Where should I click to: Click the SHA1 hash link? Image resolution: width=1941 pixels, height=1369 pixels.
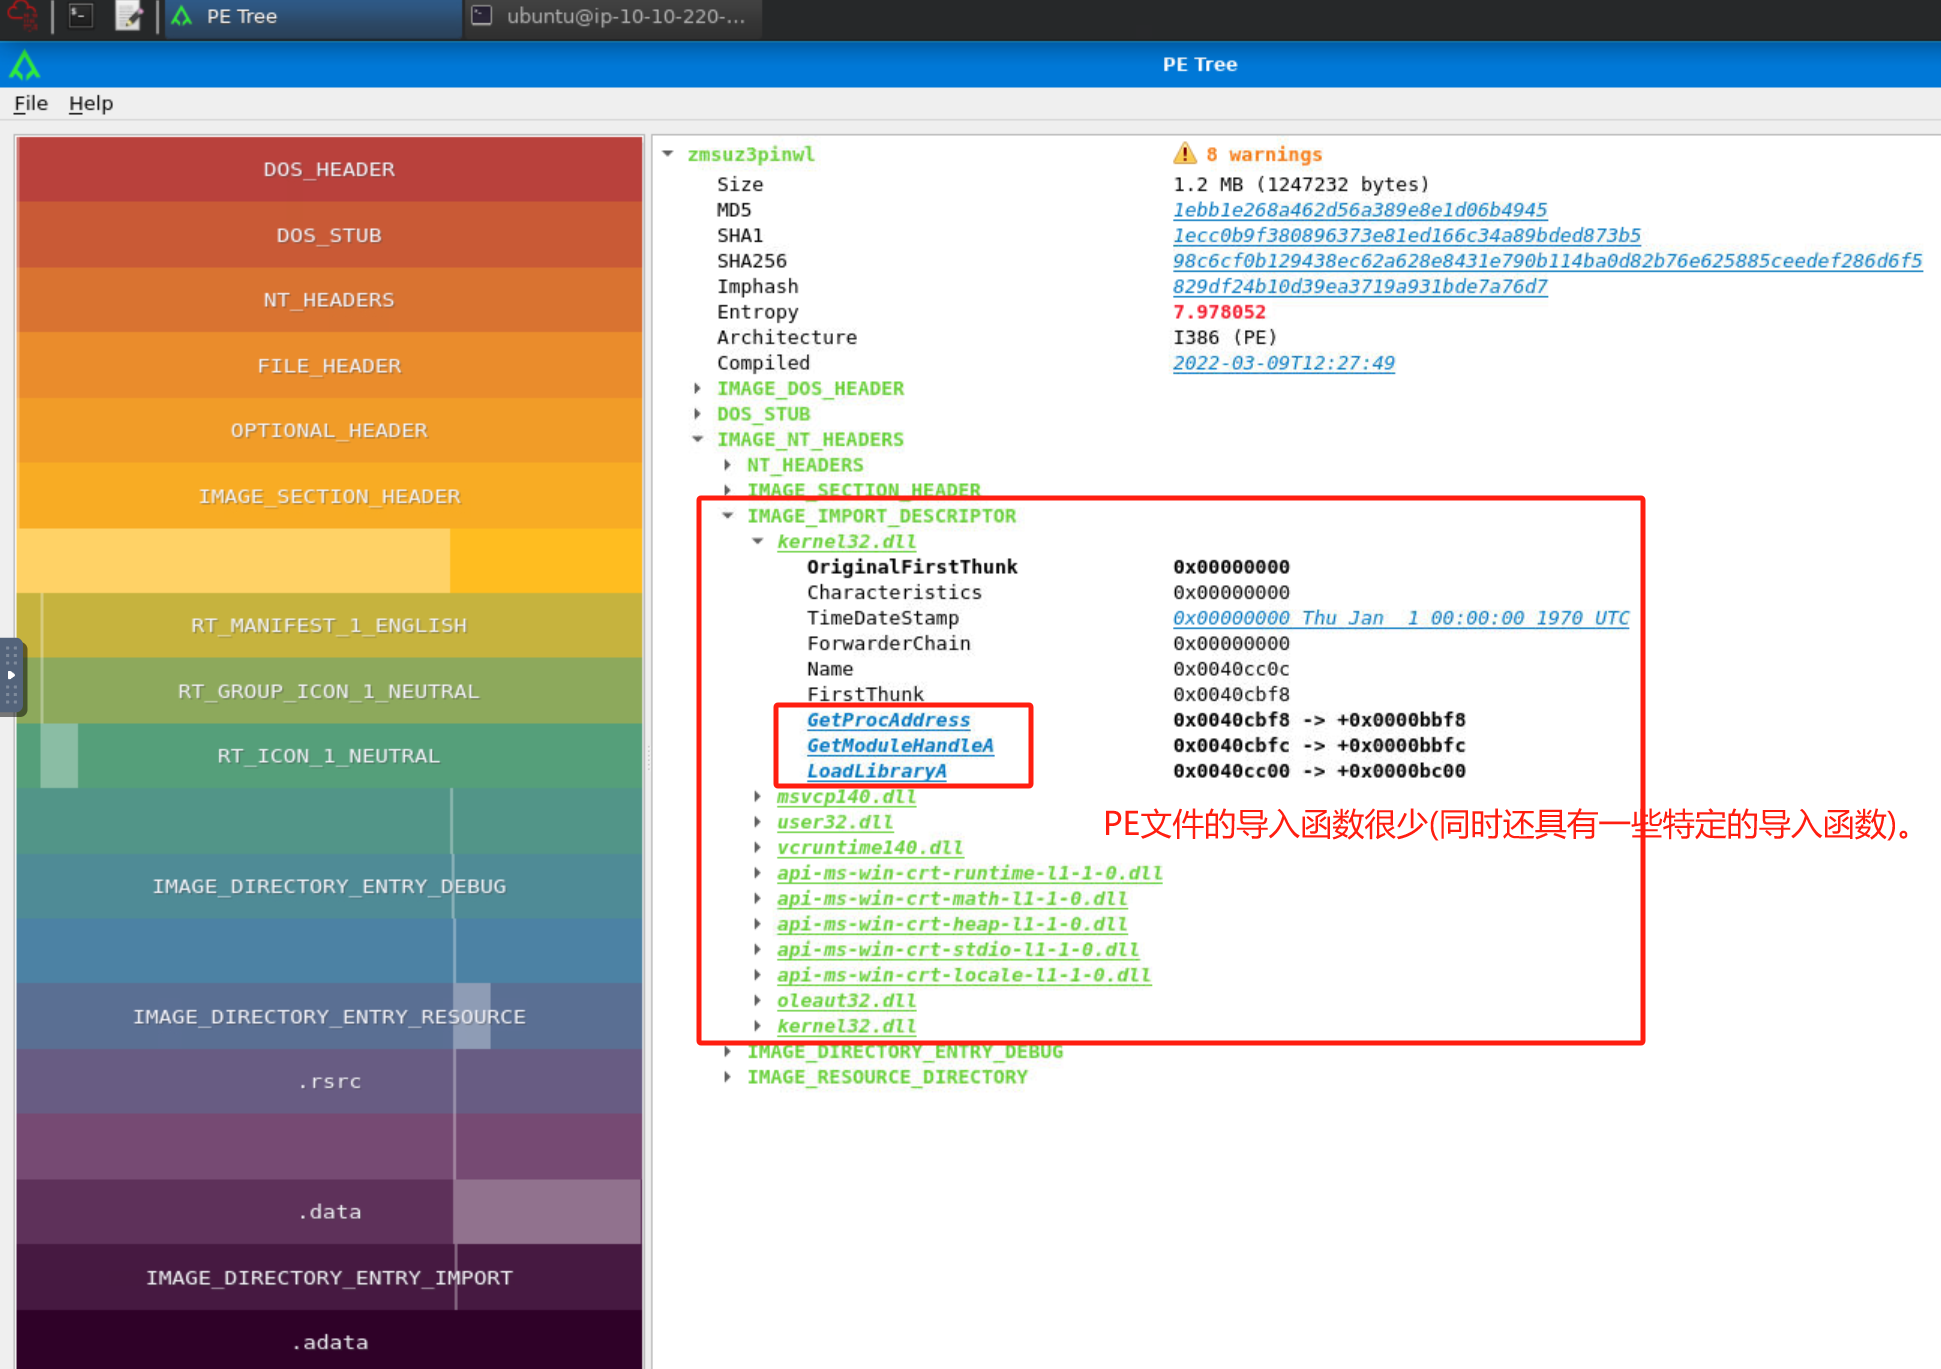coord(1407,235)
